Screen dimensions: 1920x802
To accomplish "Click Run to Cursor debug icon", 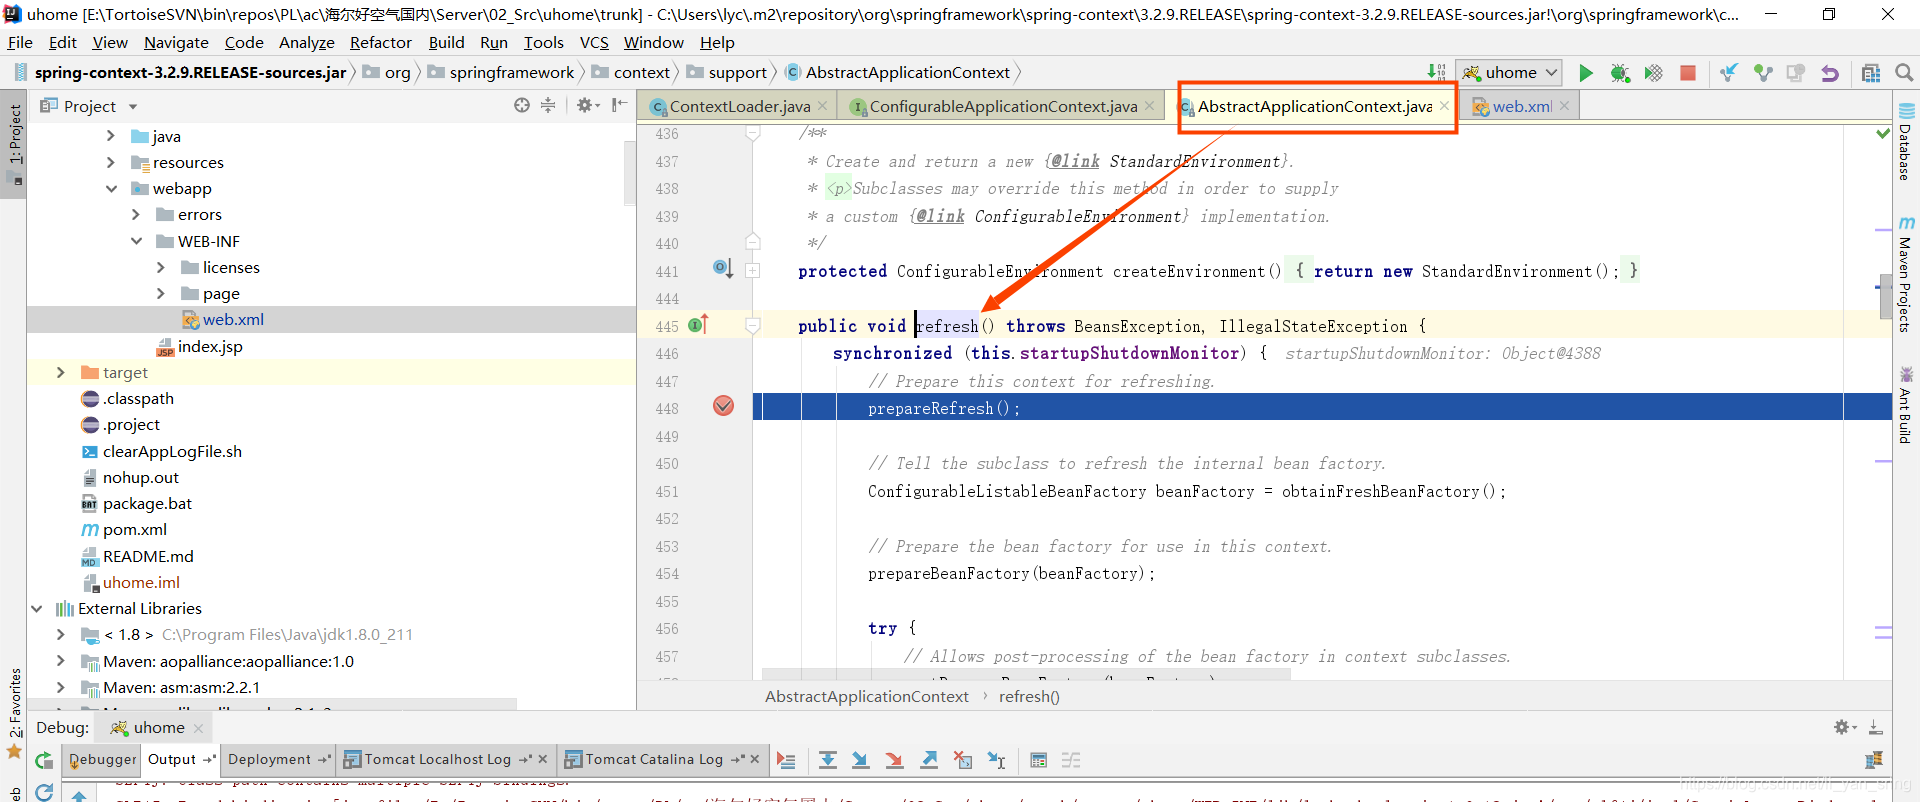I will [x=997, y=760].
